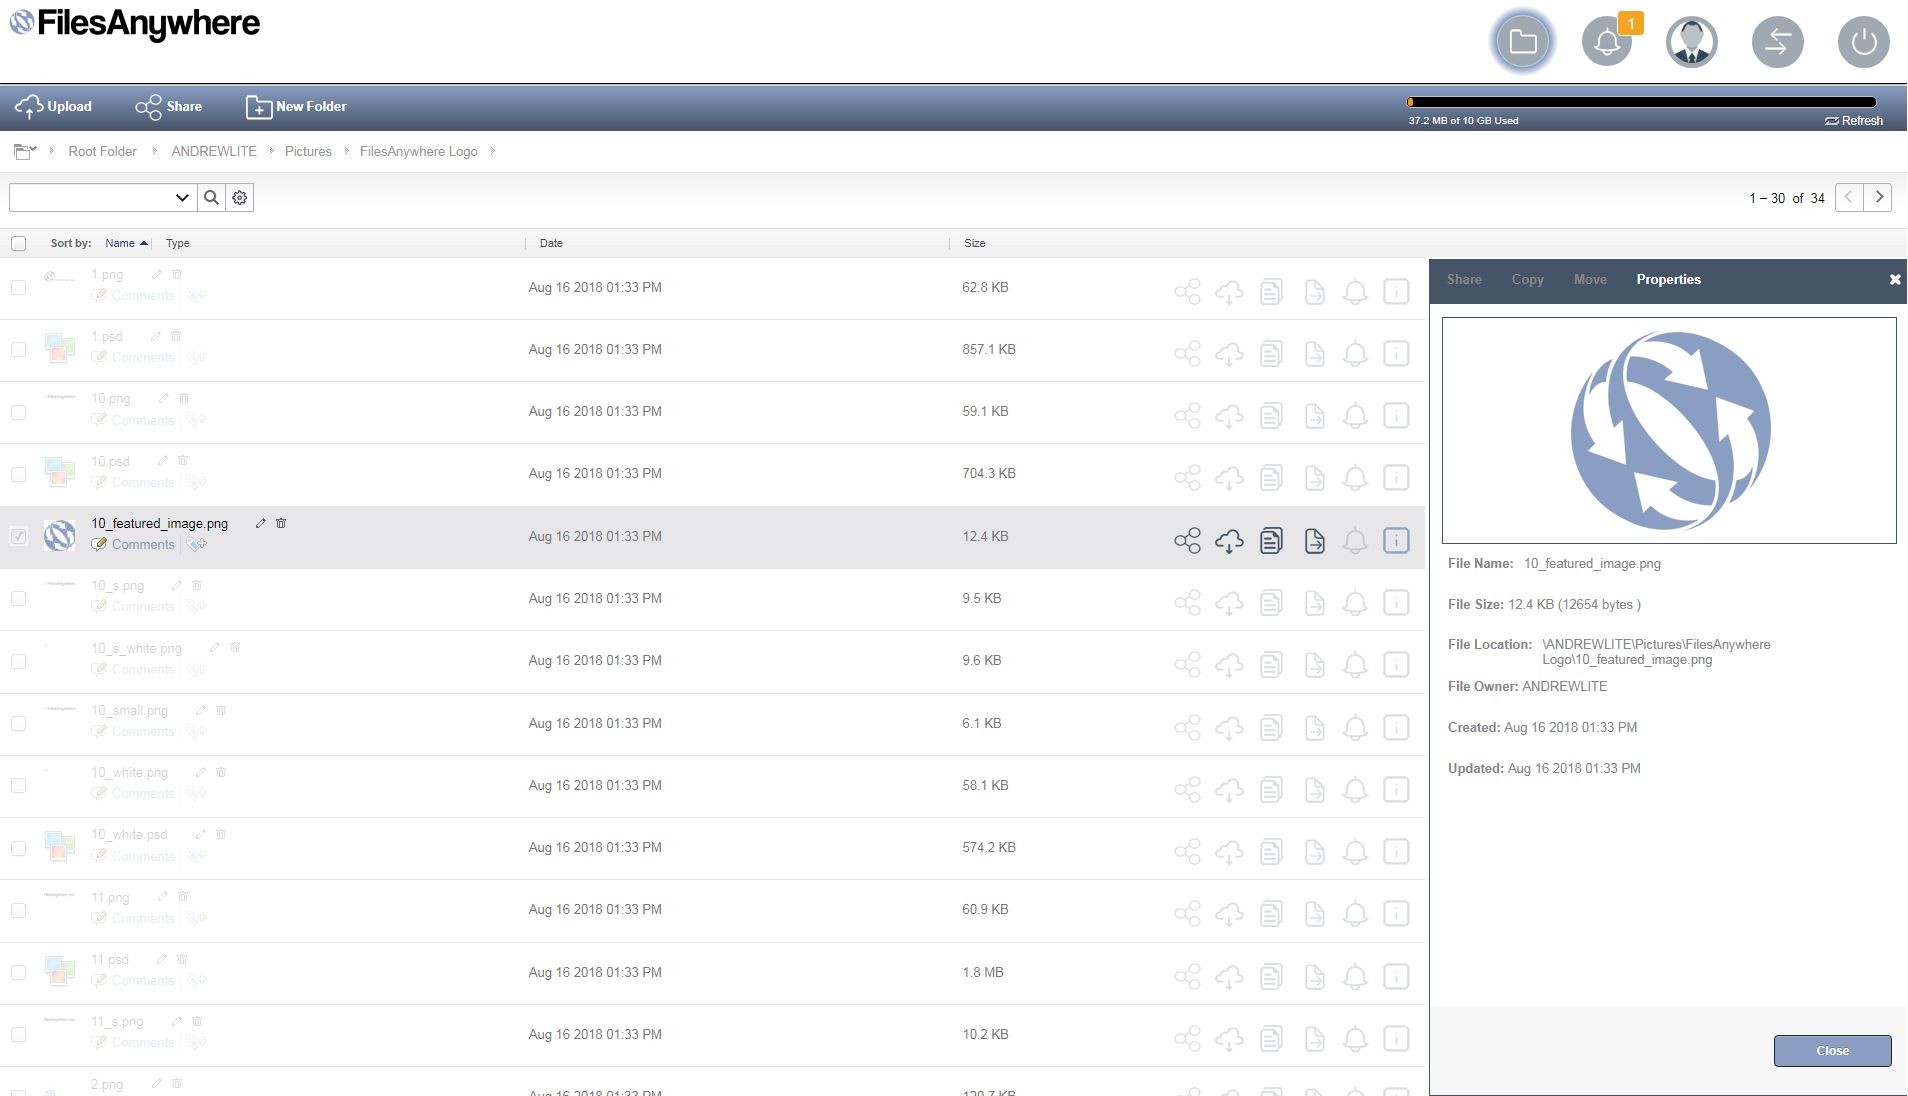Click the power logout icon

(1863, 42)
